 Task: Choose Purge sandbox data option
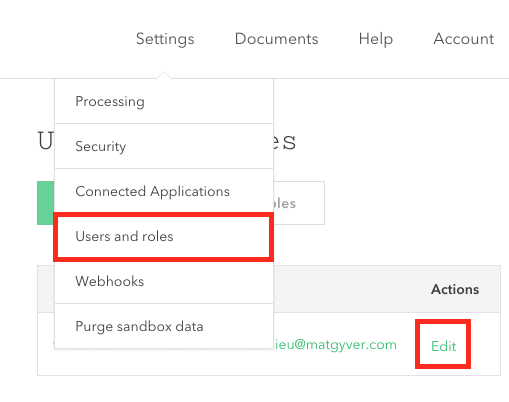[164, 326]
